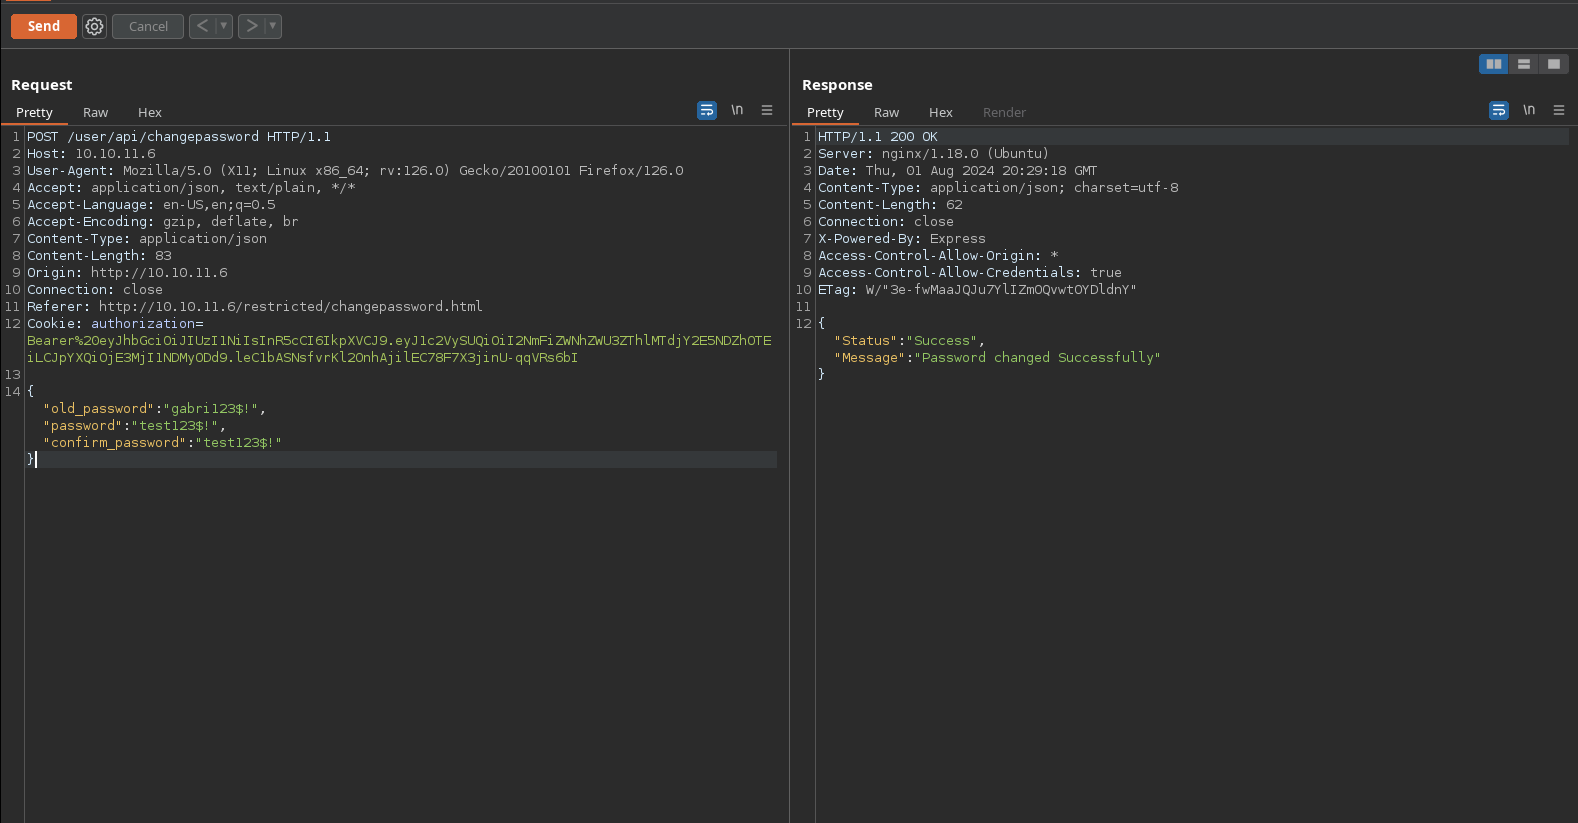Open the Response panel hamburger menu
The height and width of the screenshot is (823, 1578).
click(1559, 110)
